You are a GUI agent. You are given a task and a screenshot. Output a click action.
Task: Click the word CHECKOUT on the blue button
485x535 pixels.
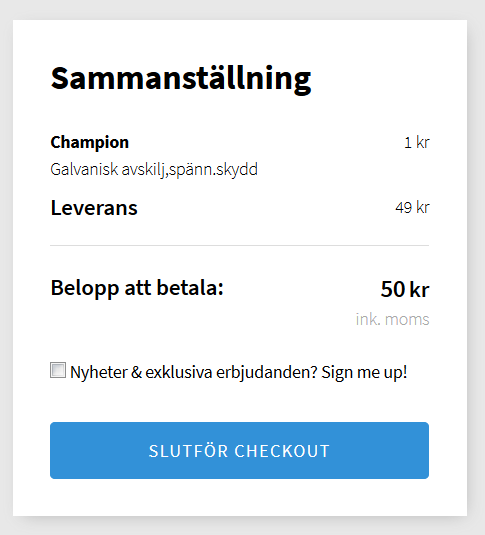(282, 451)
